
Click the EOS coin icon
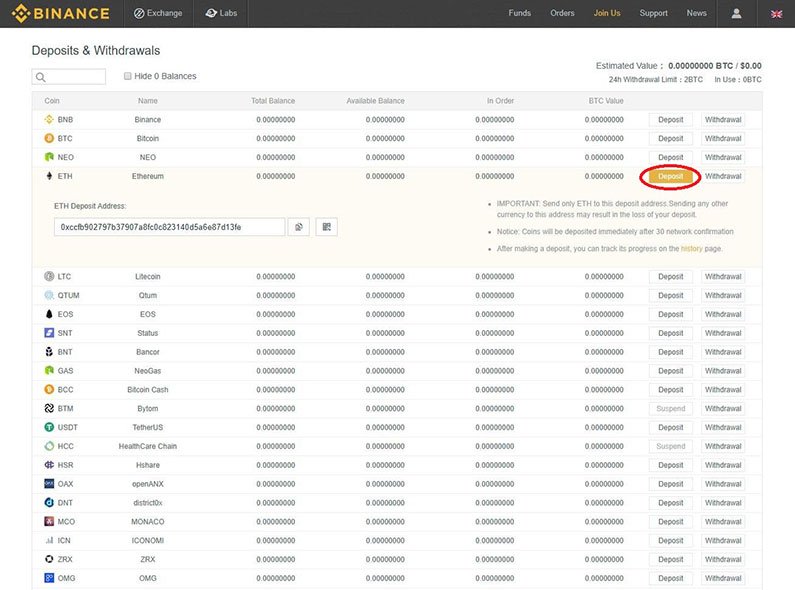(49, 314)
